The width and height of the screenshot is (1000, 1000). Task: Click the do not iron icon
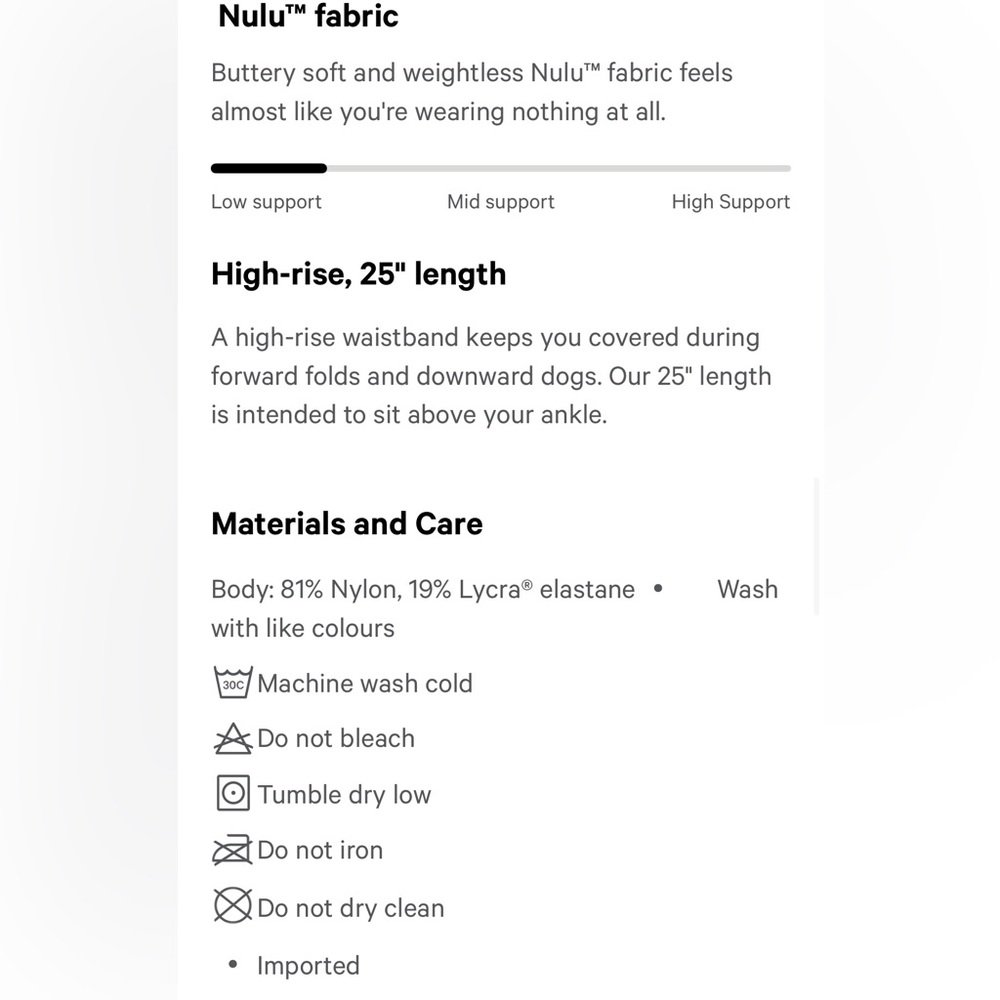pyautogui.click(x=232, y=849)
